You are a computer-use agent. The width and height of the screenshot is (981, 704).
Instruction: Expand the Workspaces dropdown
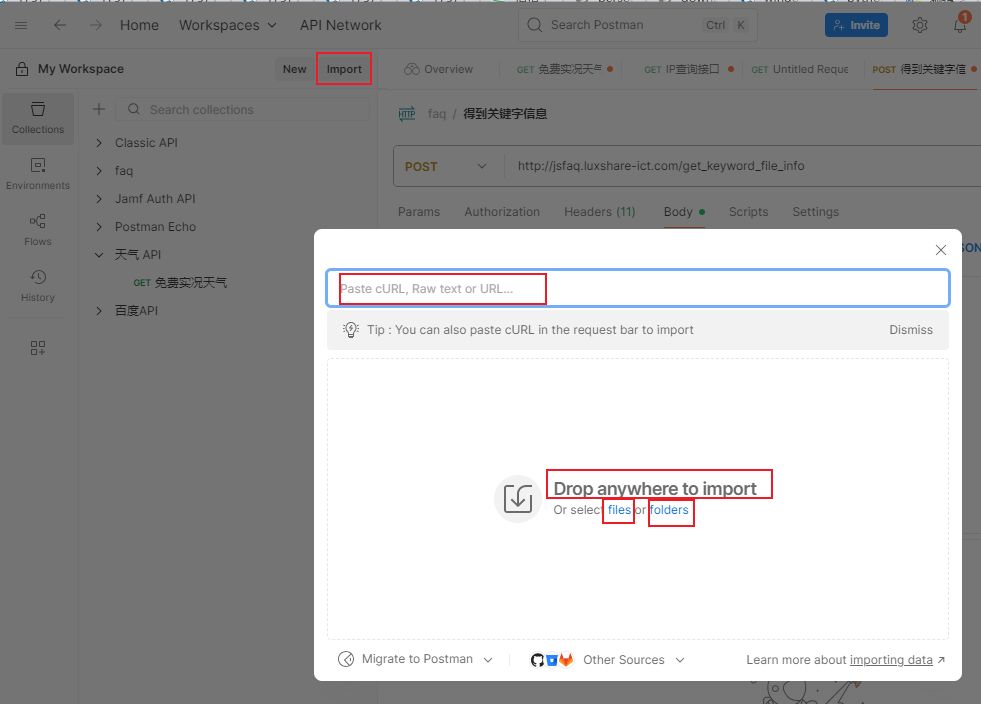(x=227, y=25)
